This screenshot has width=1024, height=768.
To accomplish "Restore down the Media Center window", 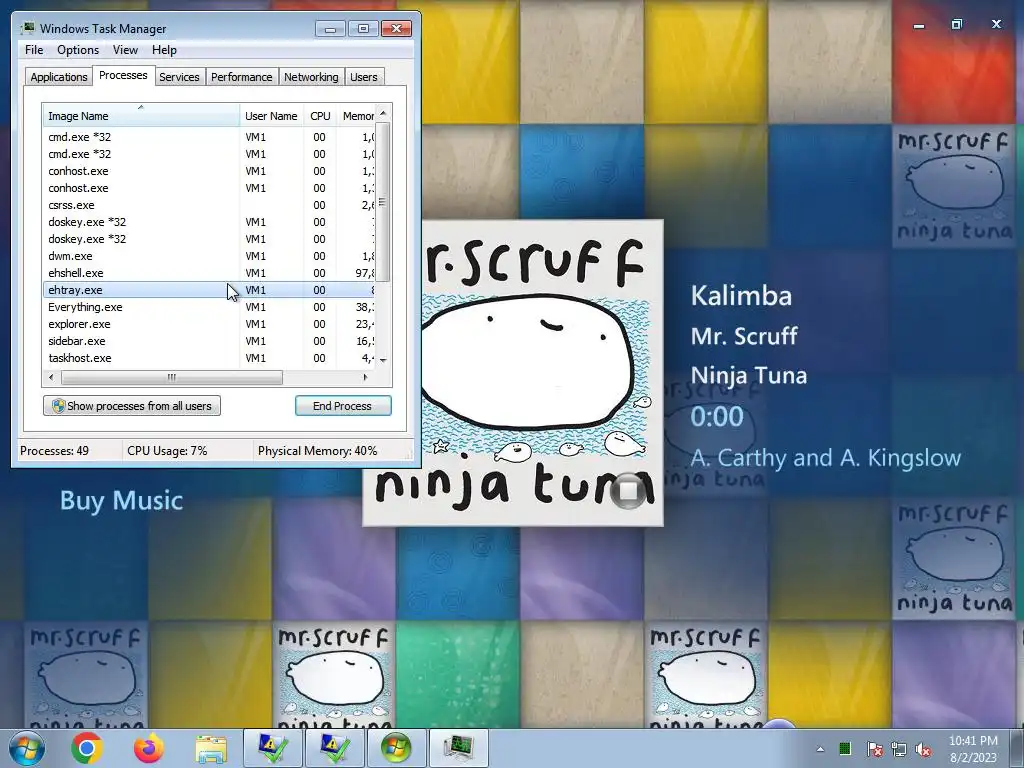I will point(957,24).
